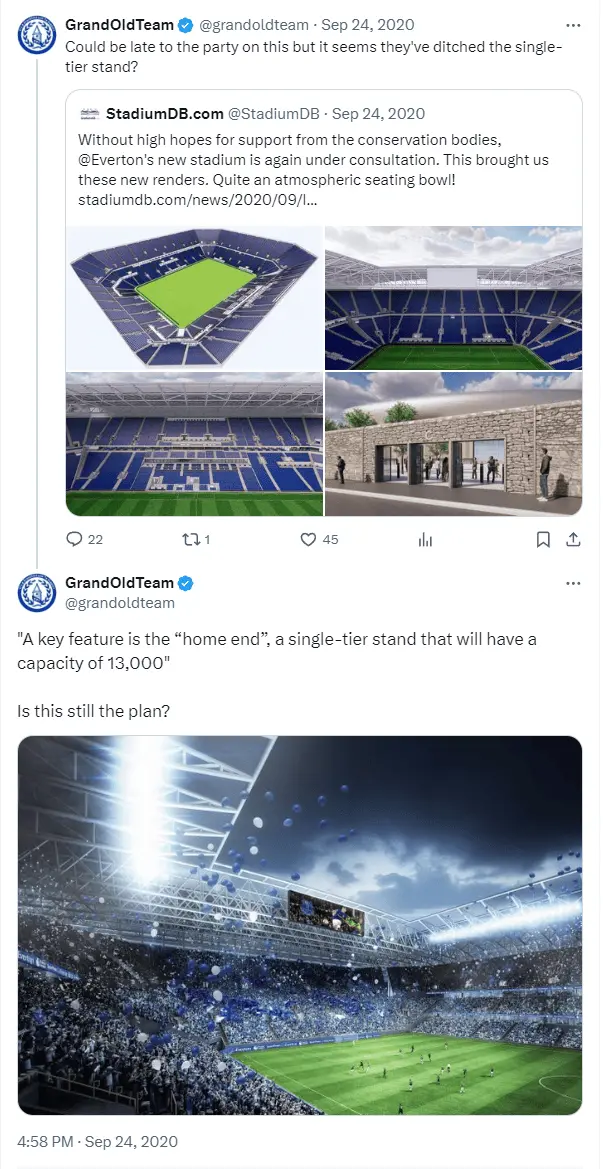Open the @grandoldteam handle on second tweet
The width and height of the screenshot is (603, 1169).
click(120, 603)
